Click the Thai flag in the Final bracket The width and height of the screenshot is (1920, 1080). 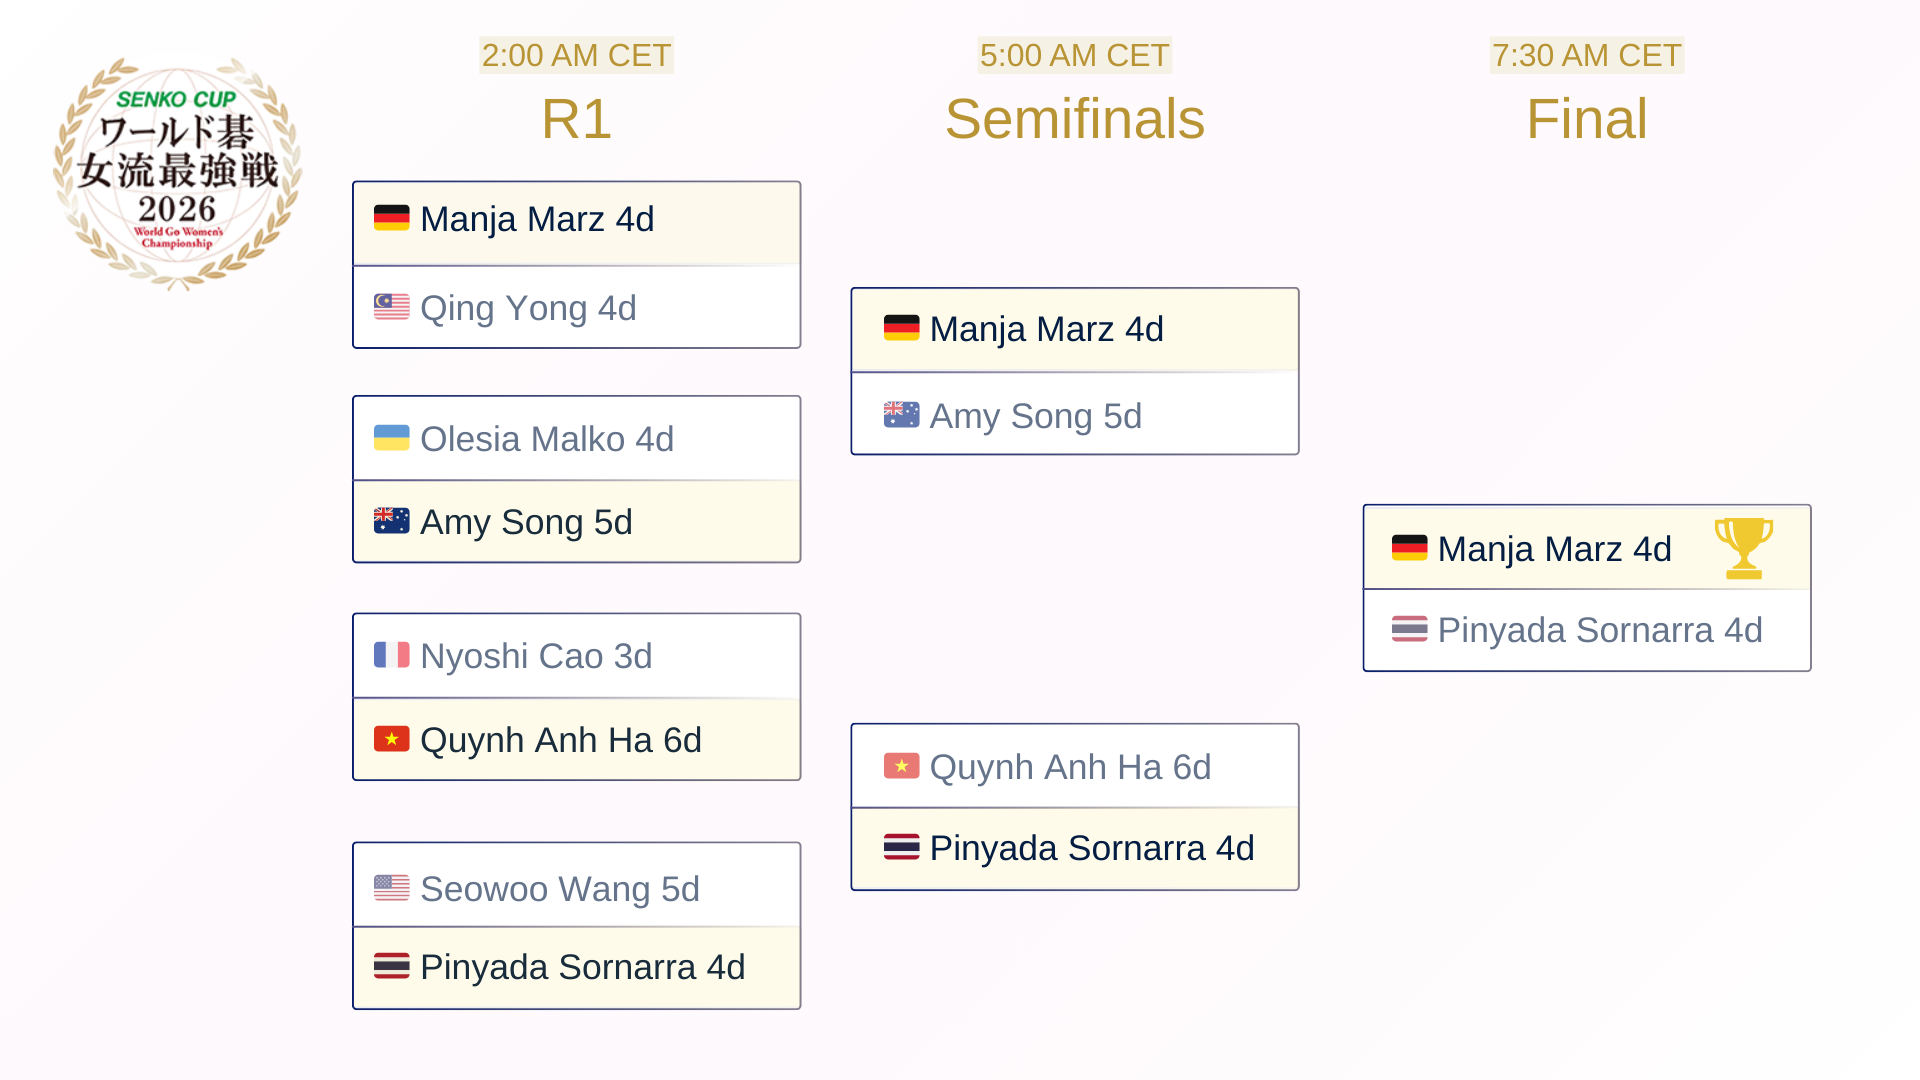point(1409,629)
